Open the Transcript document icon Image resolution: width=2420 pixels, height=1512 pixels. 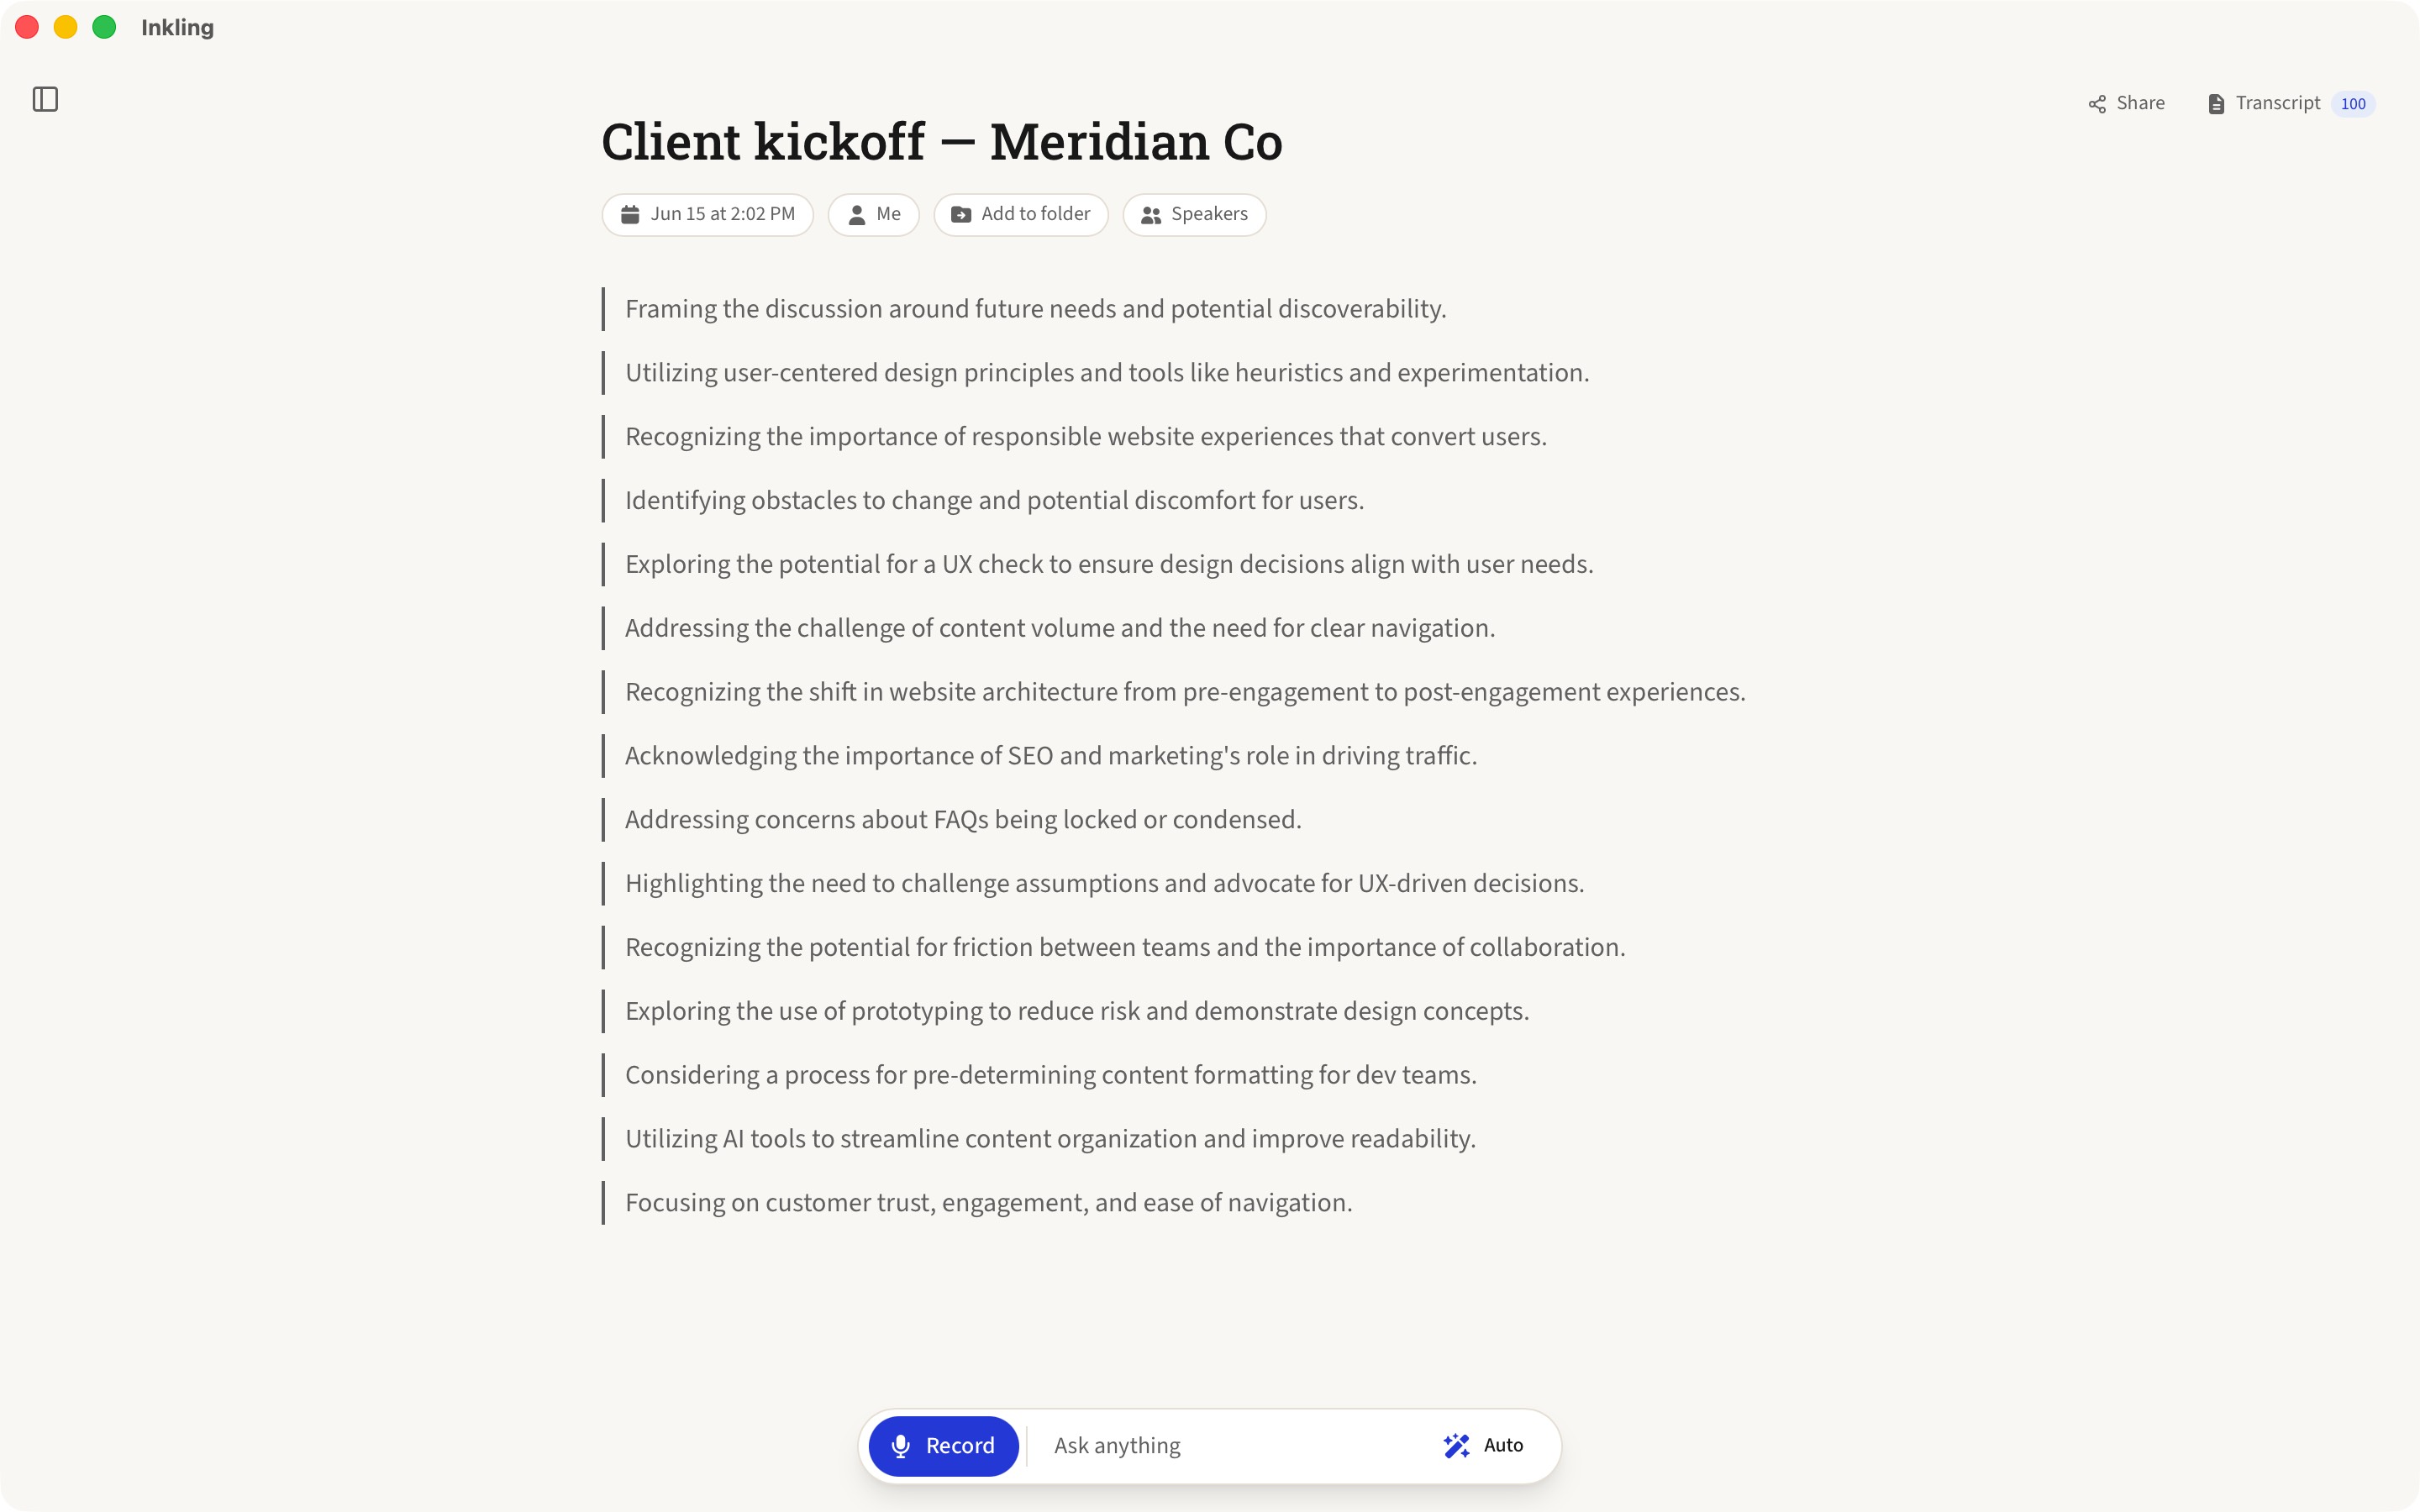[2216, 104]
